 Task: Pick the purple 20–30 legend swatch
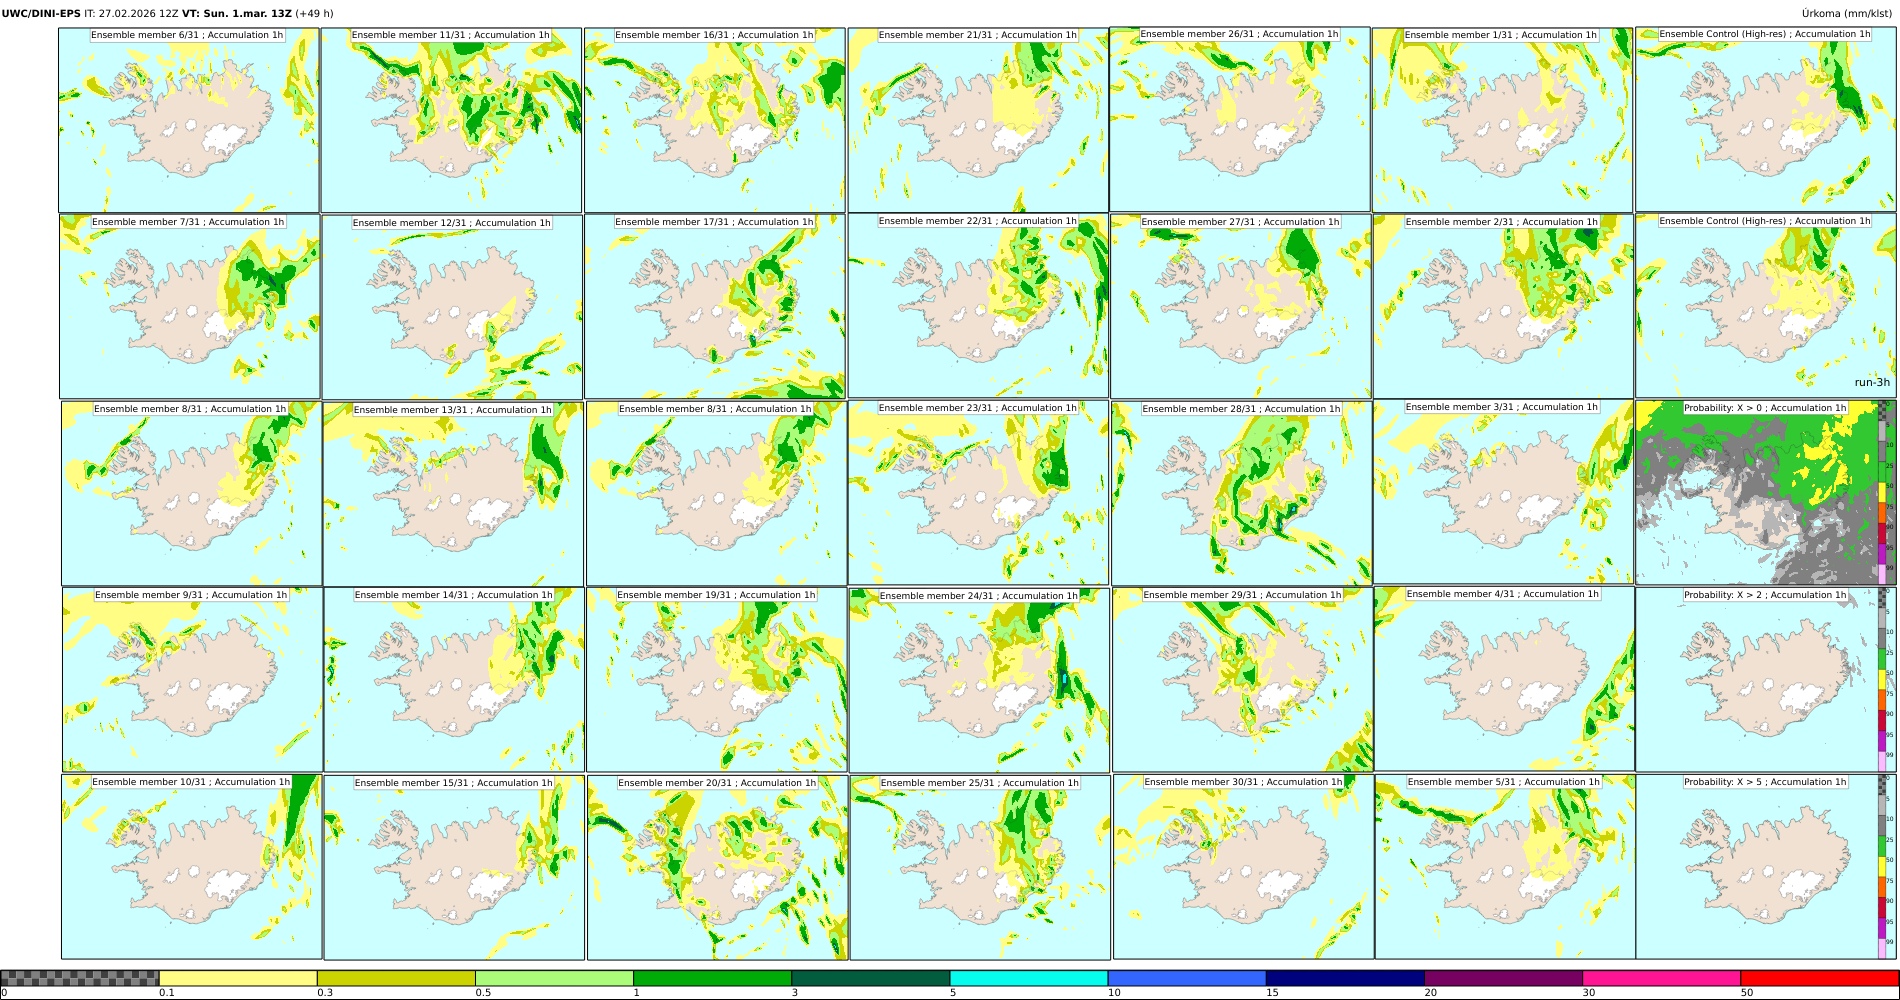click(1503, 978)
